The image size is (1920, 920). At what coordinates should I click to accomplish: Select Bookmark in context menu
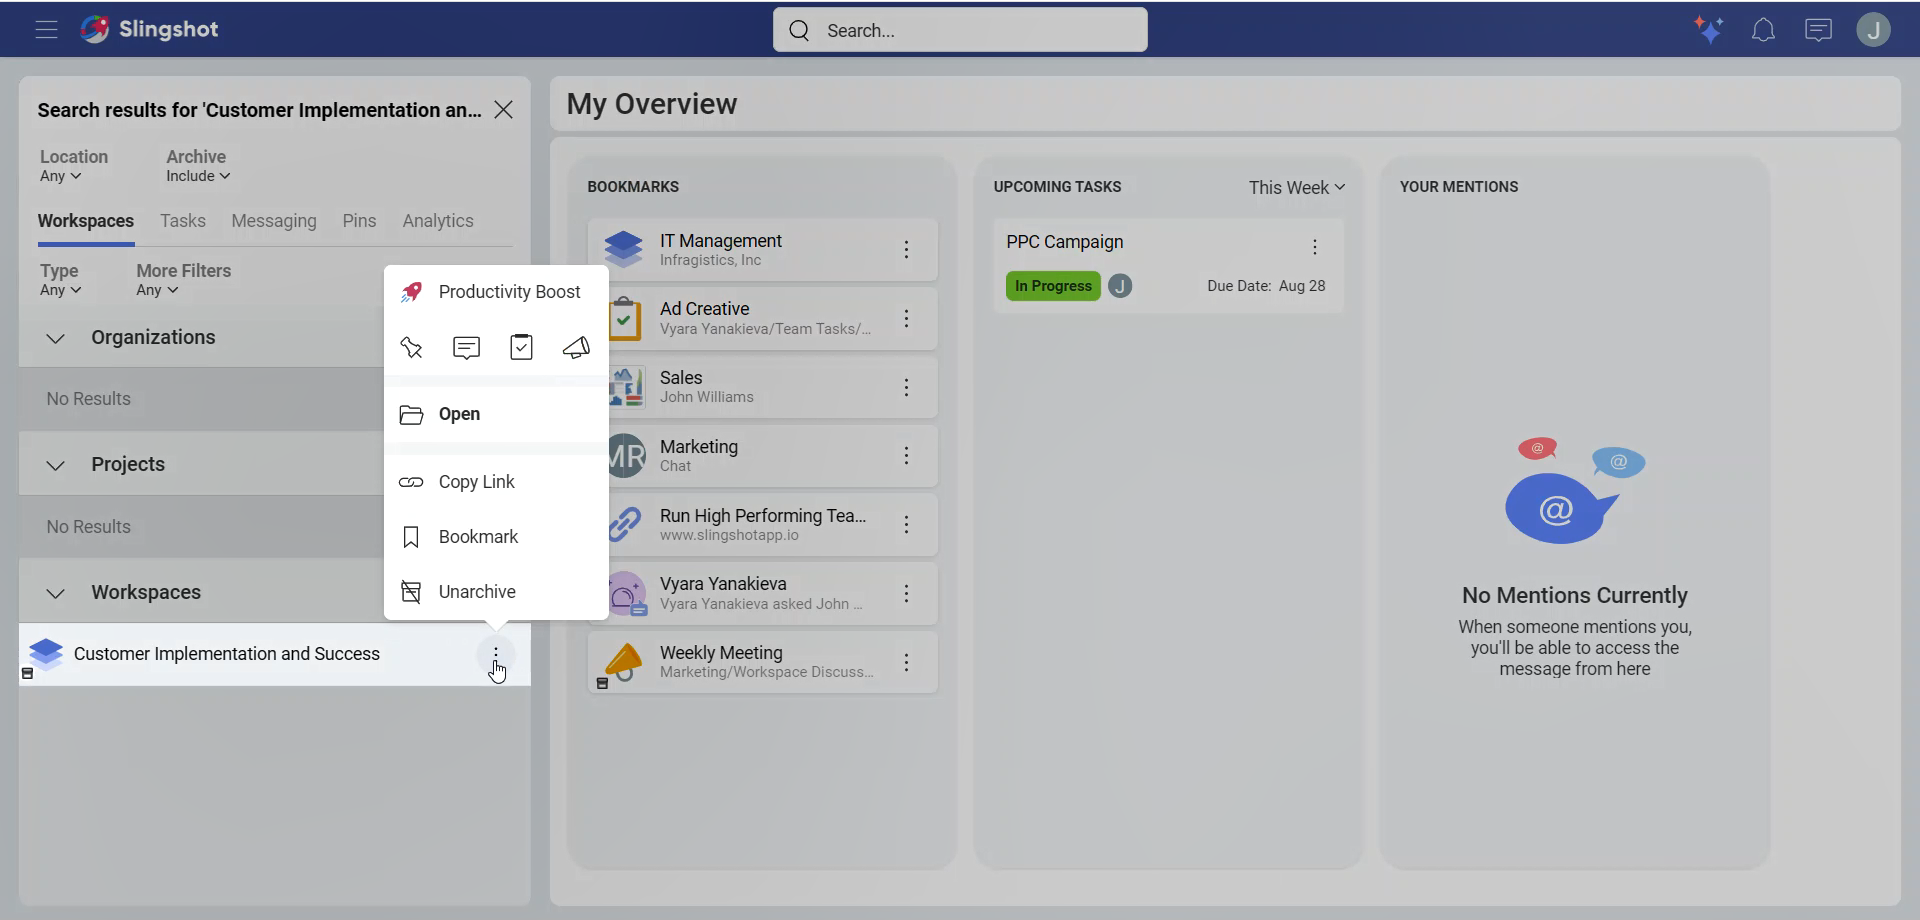click(496, 537)
